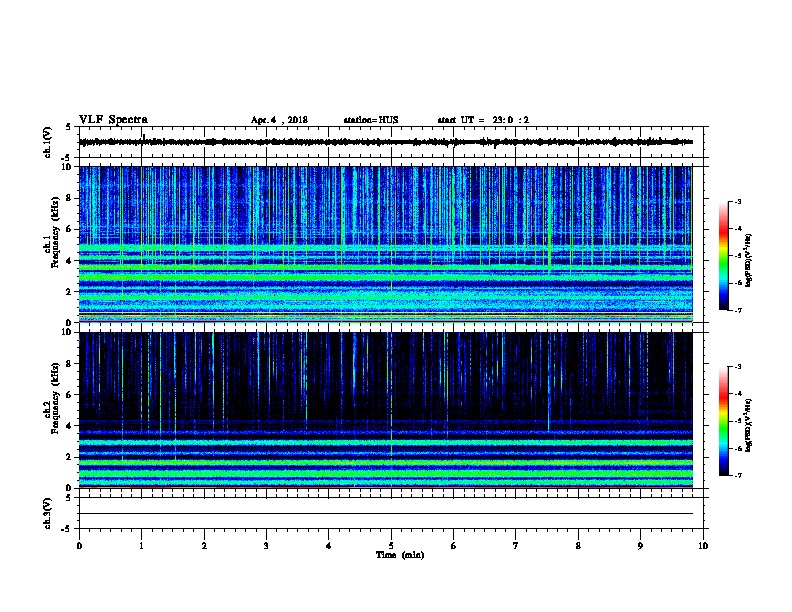Click the "-7" label on ch.2 color bar
This screenshot has height=612, width=792.
[x=737, y=475]
